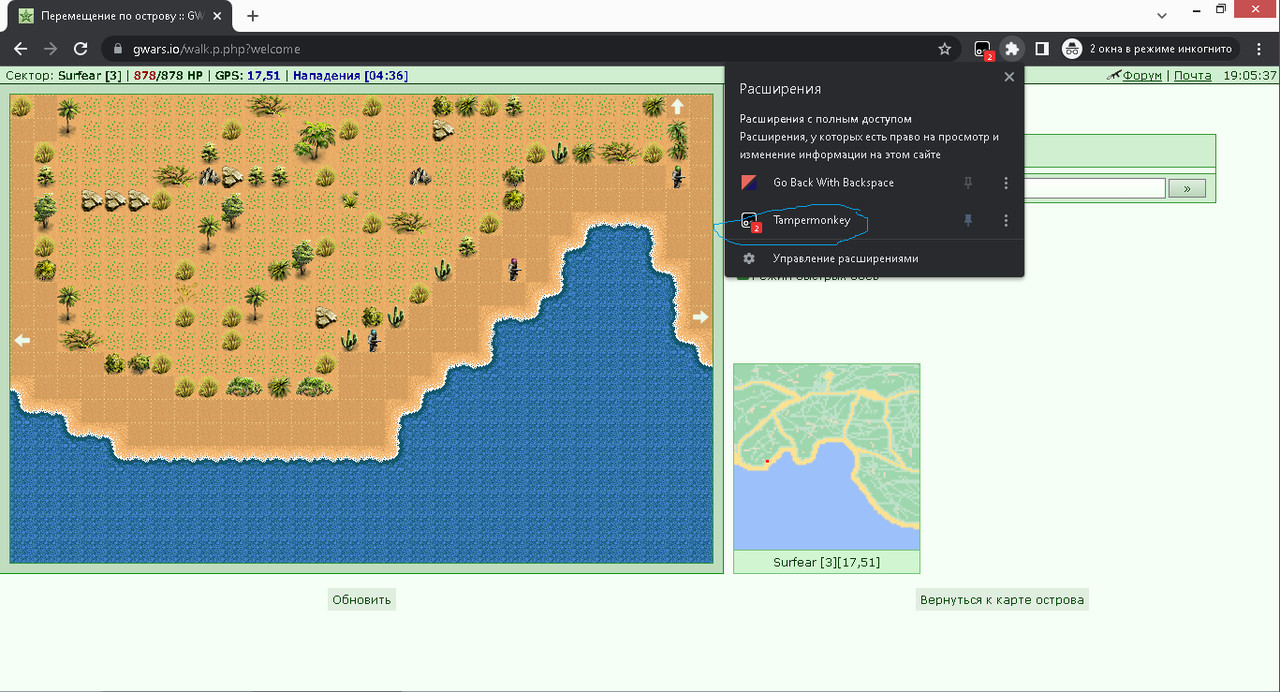Image resolution: width=1280 pixels, height=692 pixels.
Task: Open the Форум link
Action: pyautogui.click(x=1142, y=75)
